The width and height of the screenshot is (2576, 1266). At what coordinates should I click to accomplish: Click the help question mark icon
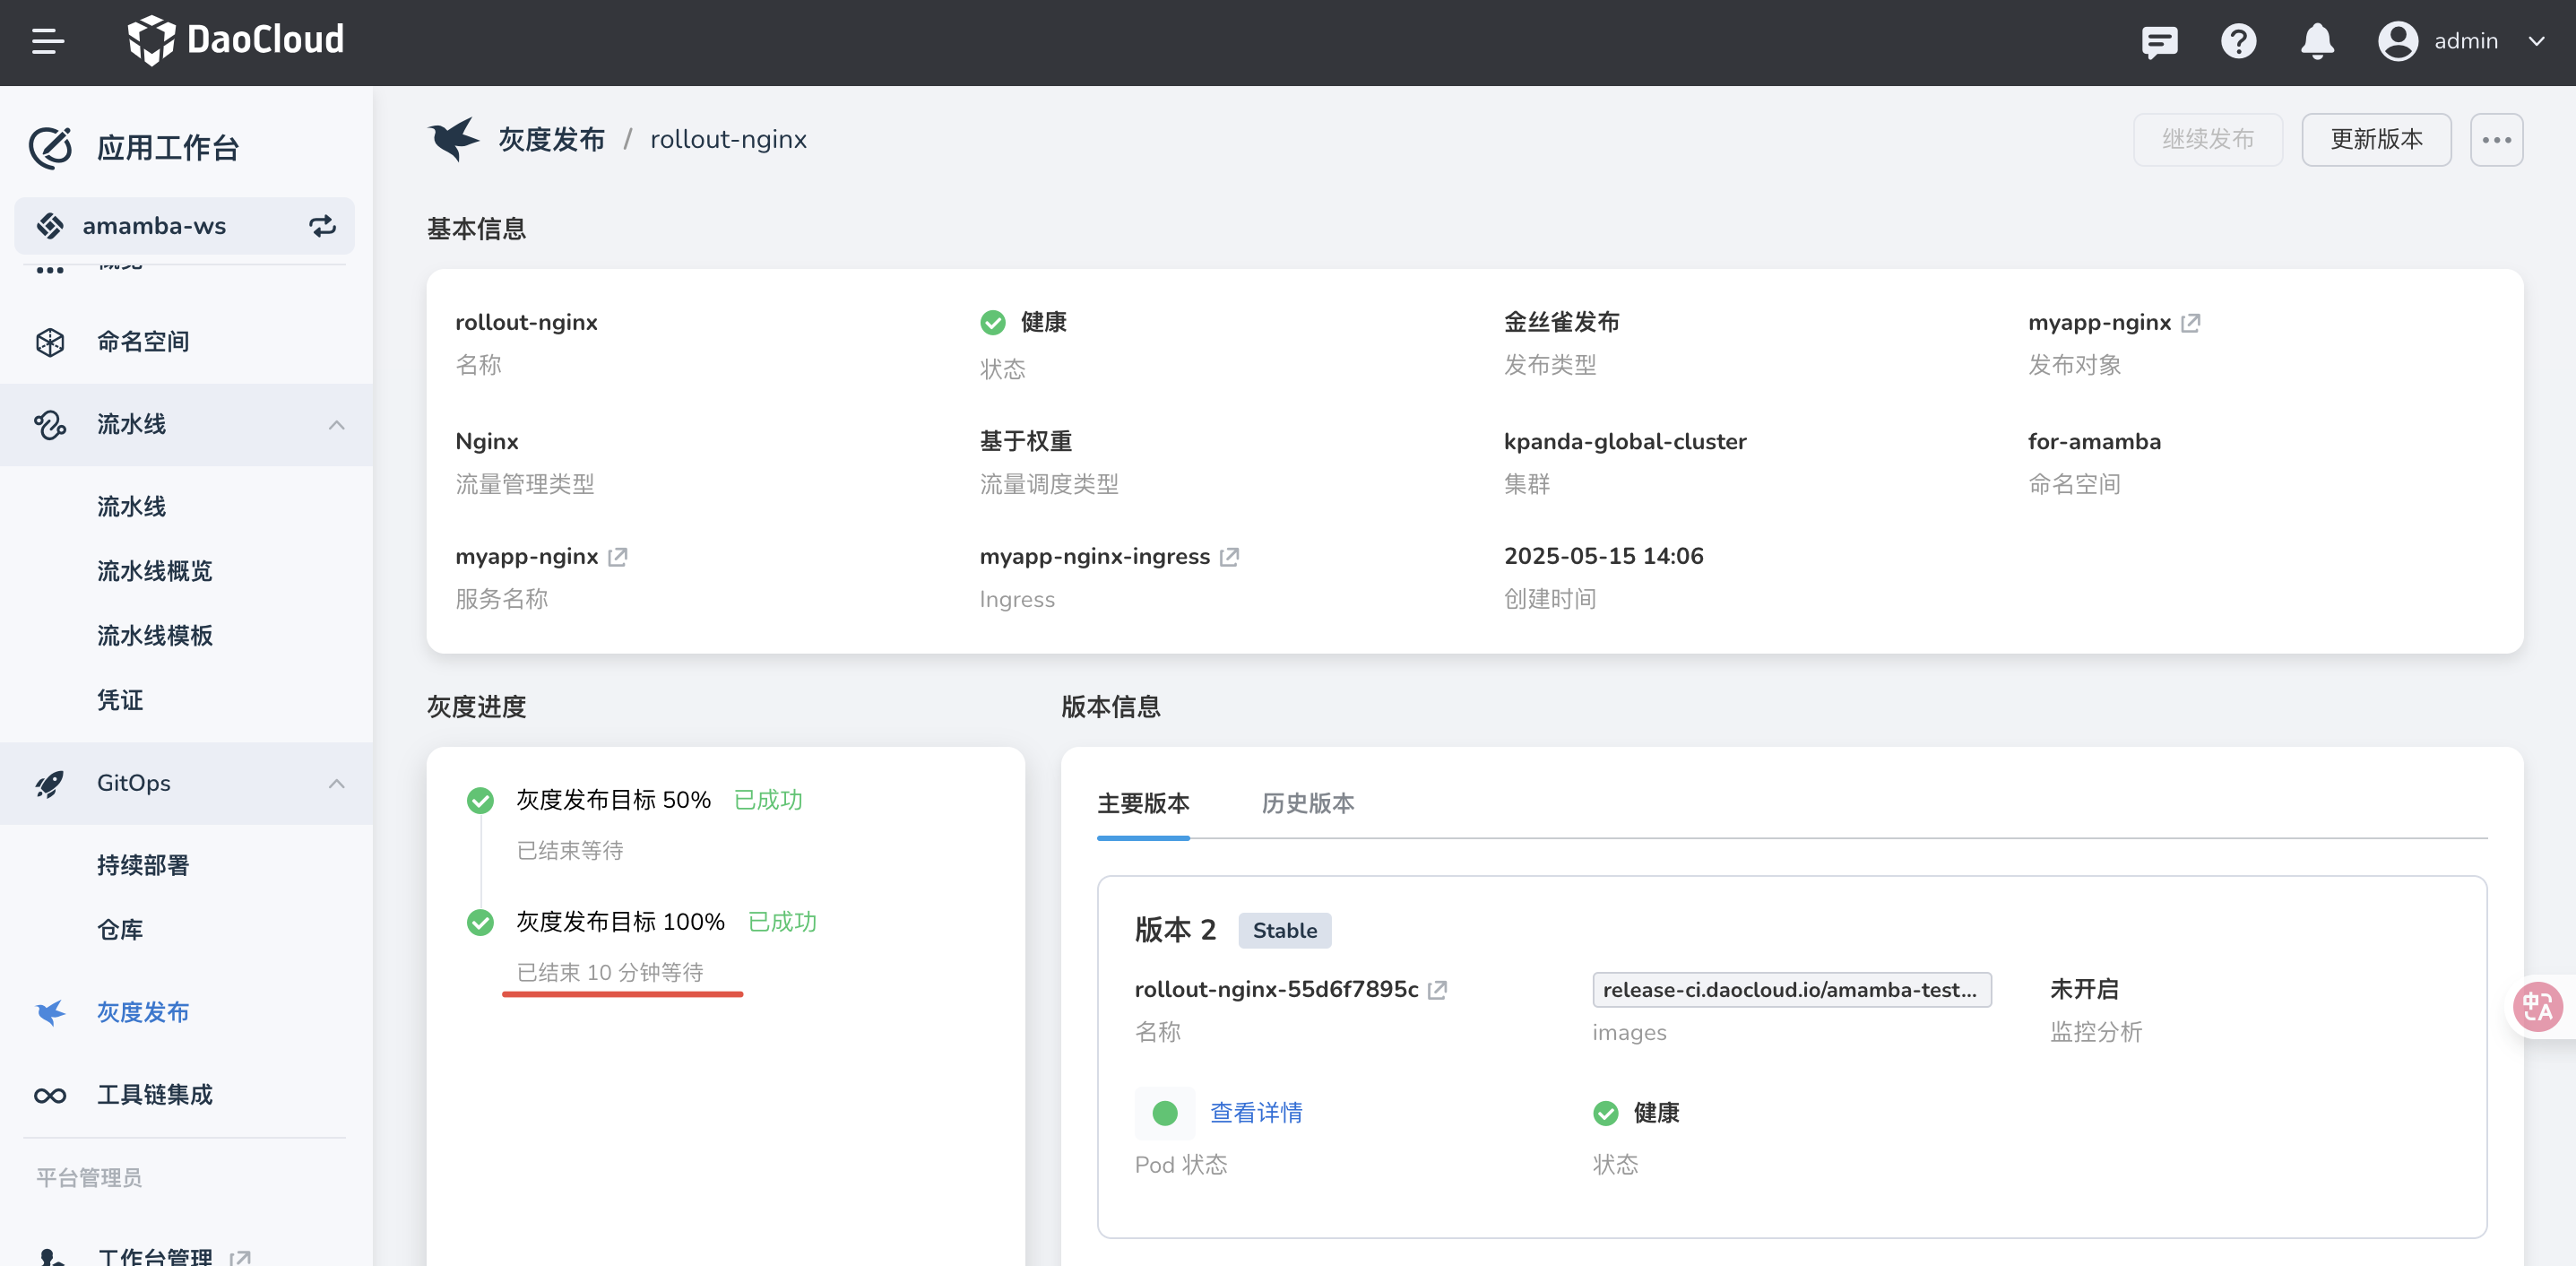click(x=2238, y=42)
